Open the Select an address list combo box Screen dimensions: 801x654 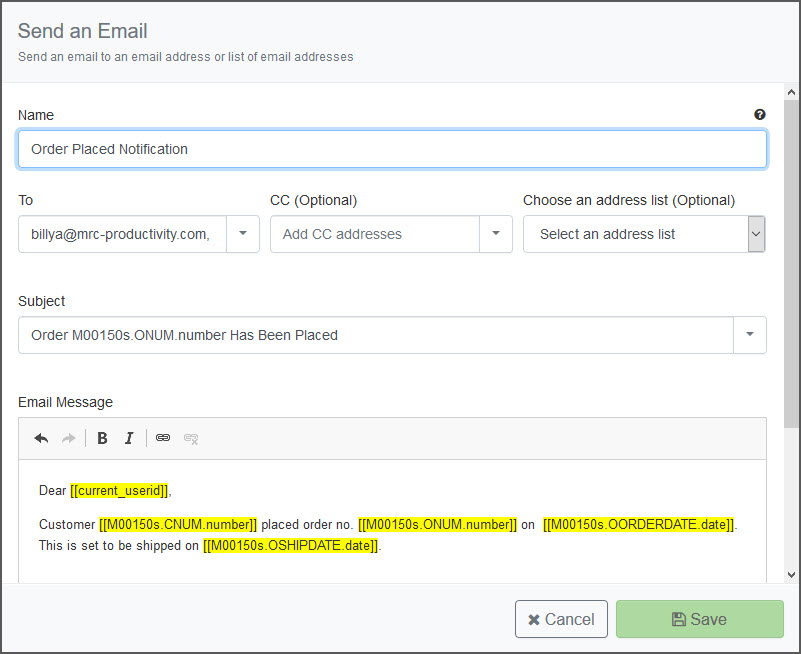click(644, 234)
